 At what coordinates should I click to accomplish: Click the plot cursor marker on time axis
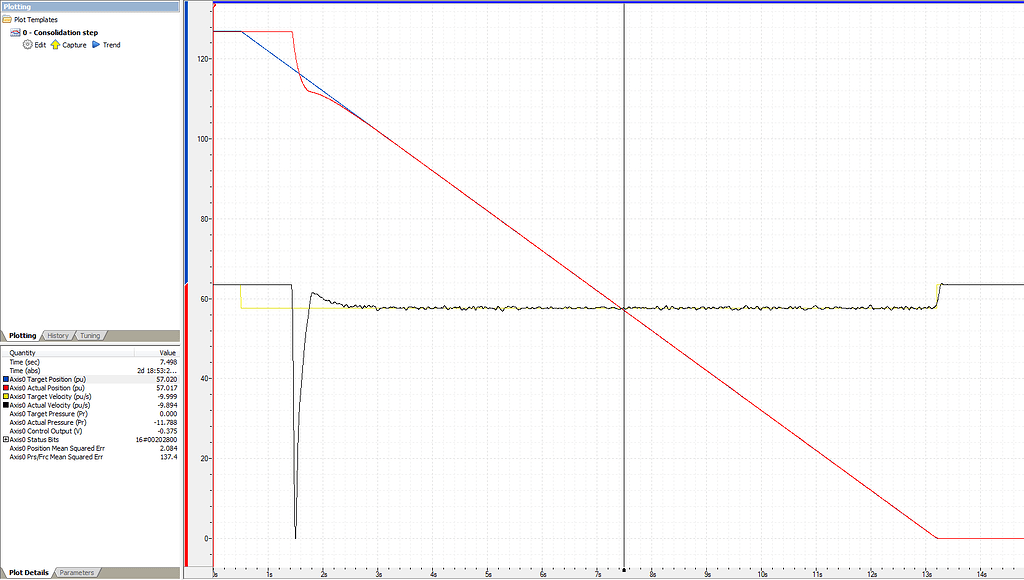point(625,570)
